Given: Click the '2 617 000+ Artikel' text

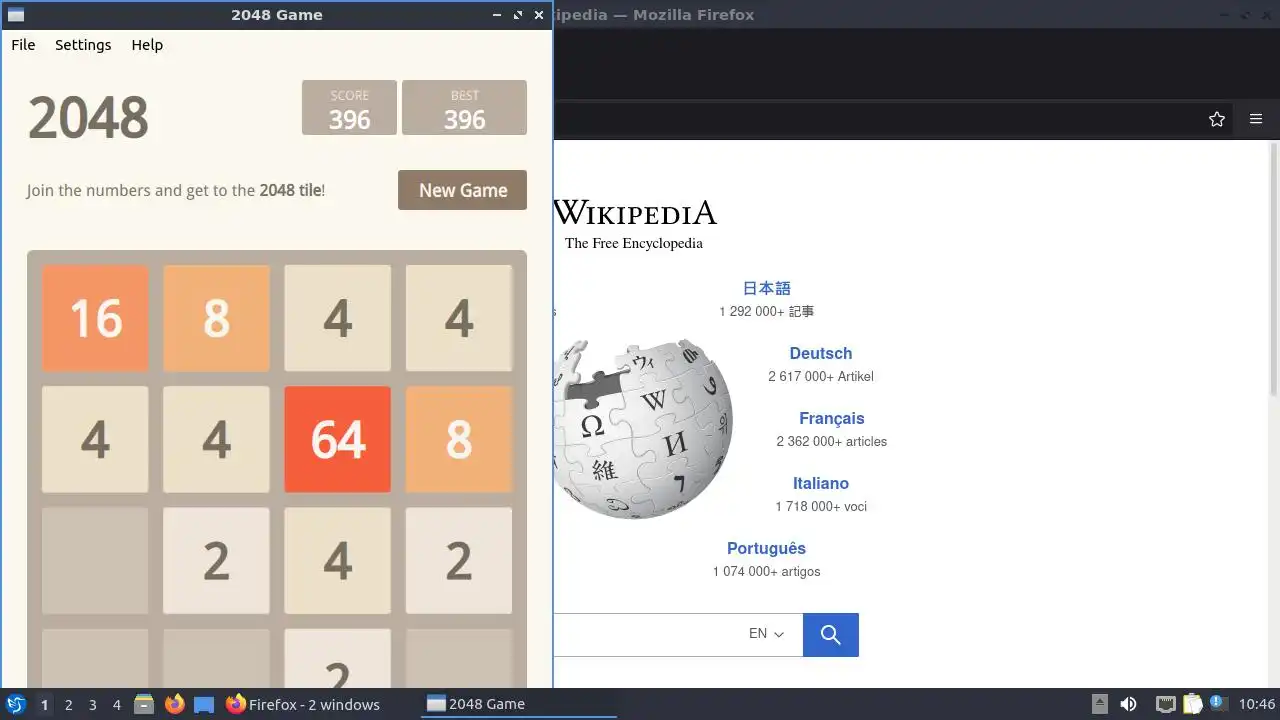Looking at the screenshot, I should click(x=821, y=377).
